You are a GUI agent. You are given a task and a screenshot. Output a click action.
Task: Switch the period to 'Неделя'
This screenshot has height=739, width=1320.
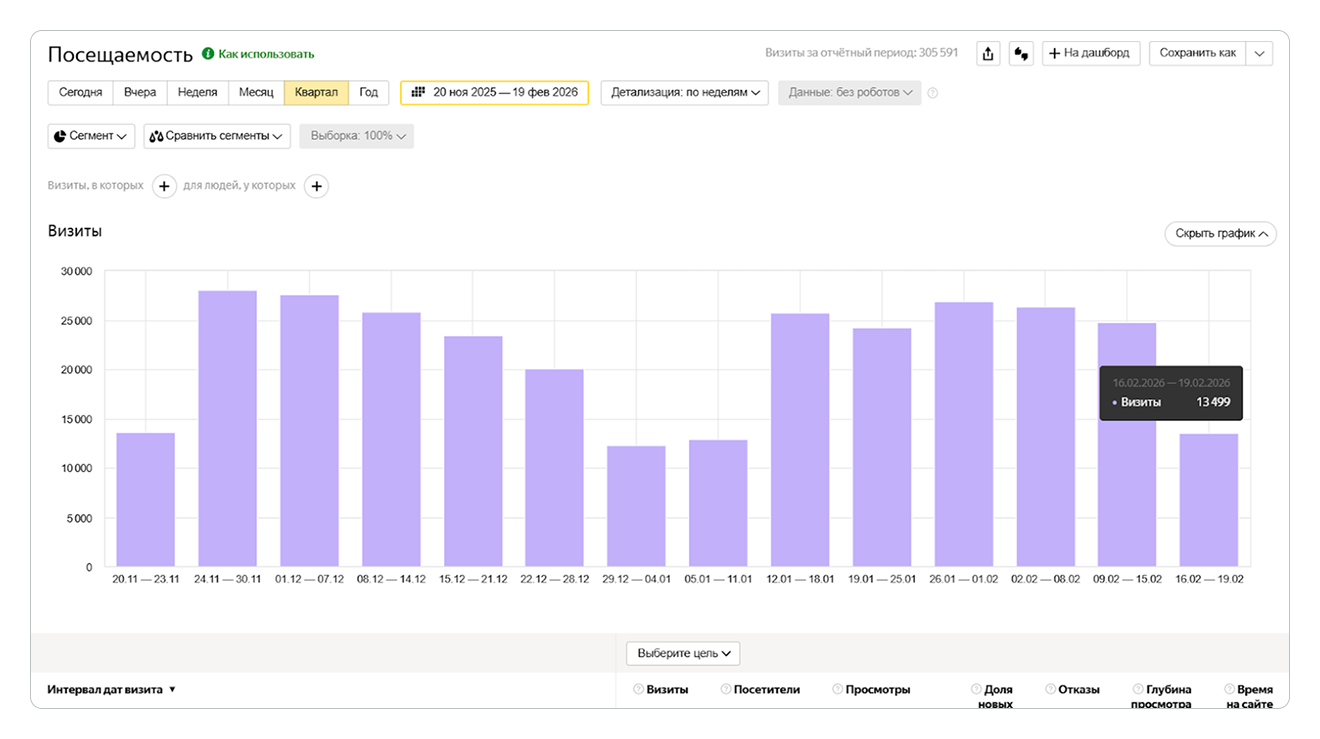(197, 93)
